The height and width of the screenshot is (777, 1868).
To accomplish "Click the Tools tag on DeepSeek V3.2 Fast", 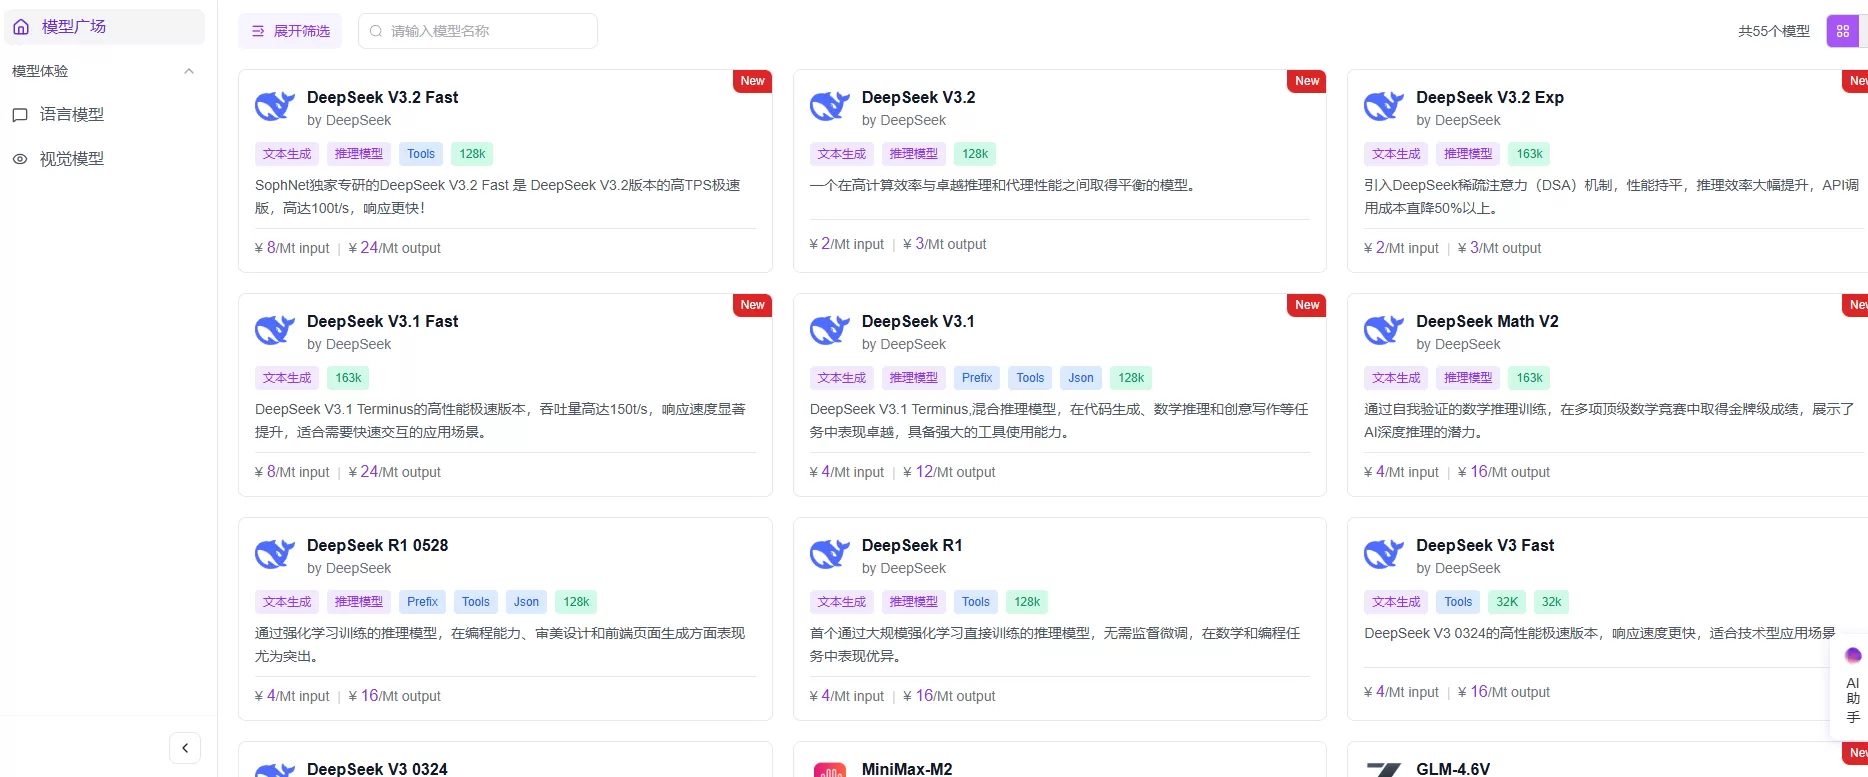I will click(x=421, y=154).
